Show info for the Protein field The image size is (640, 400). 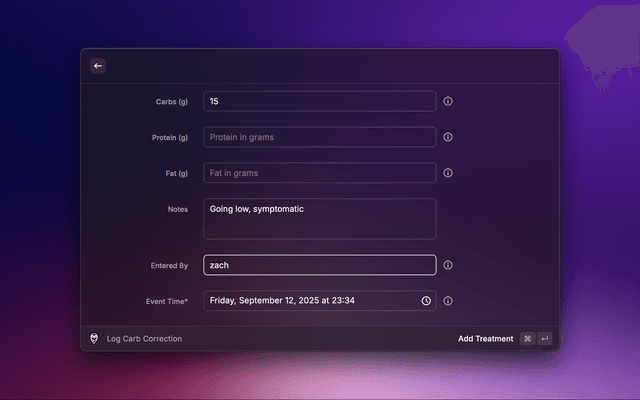[x=448, y=137]
